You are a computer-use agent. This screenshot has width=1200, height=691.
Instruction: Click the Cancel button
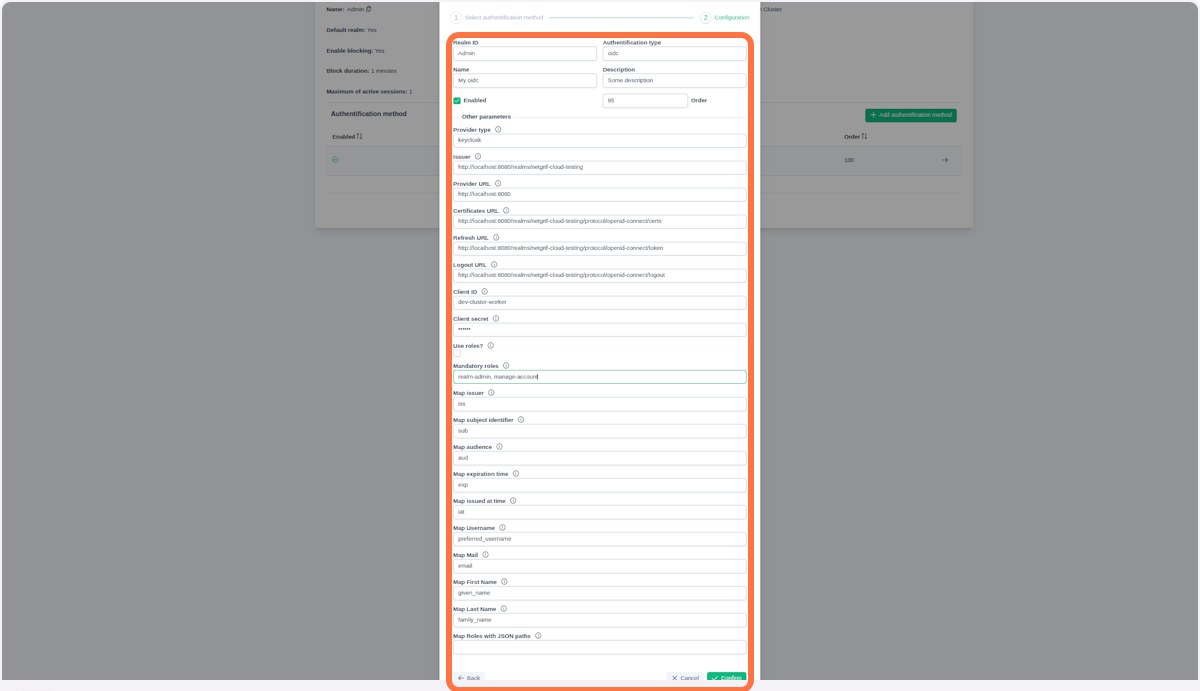pos(685,678)
